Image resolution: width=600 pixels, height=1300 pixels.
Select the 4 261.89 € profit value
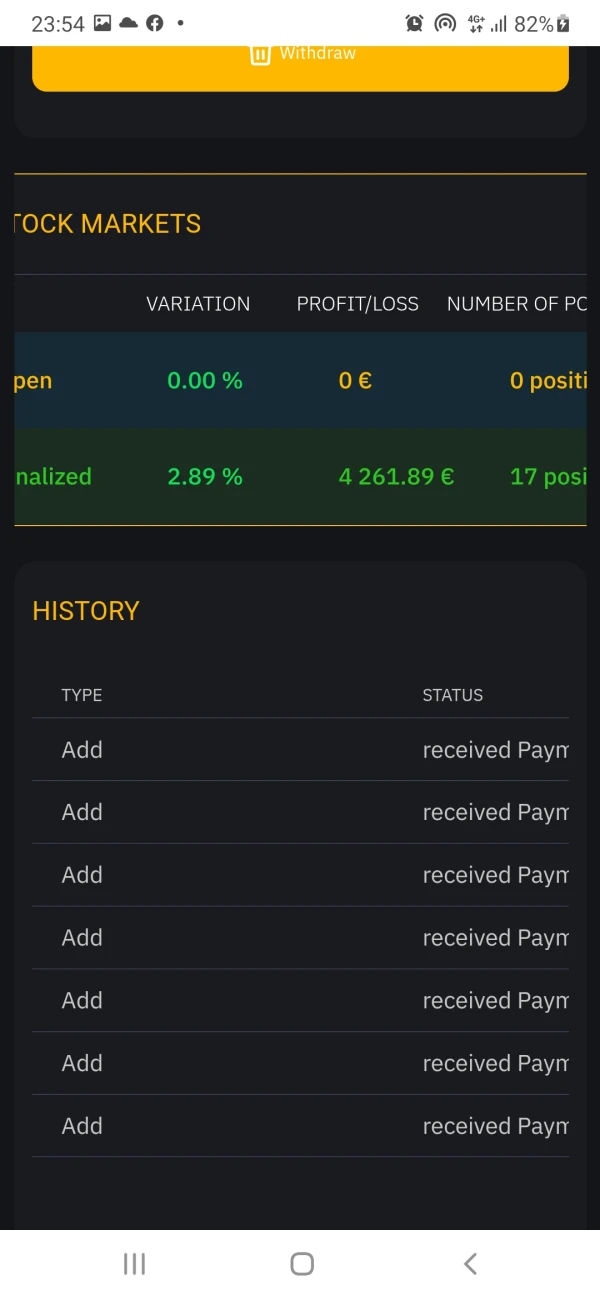coord(396,477)
